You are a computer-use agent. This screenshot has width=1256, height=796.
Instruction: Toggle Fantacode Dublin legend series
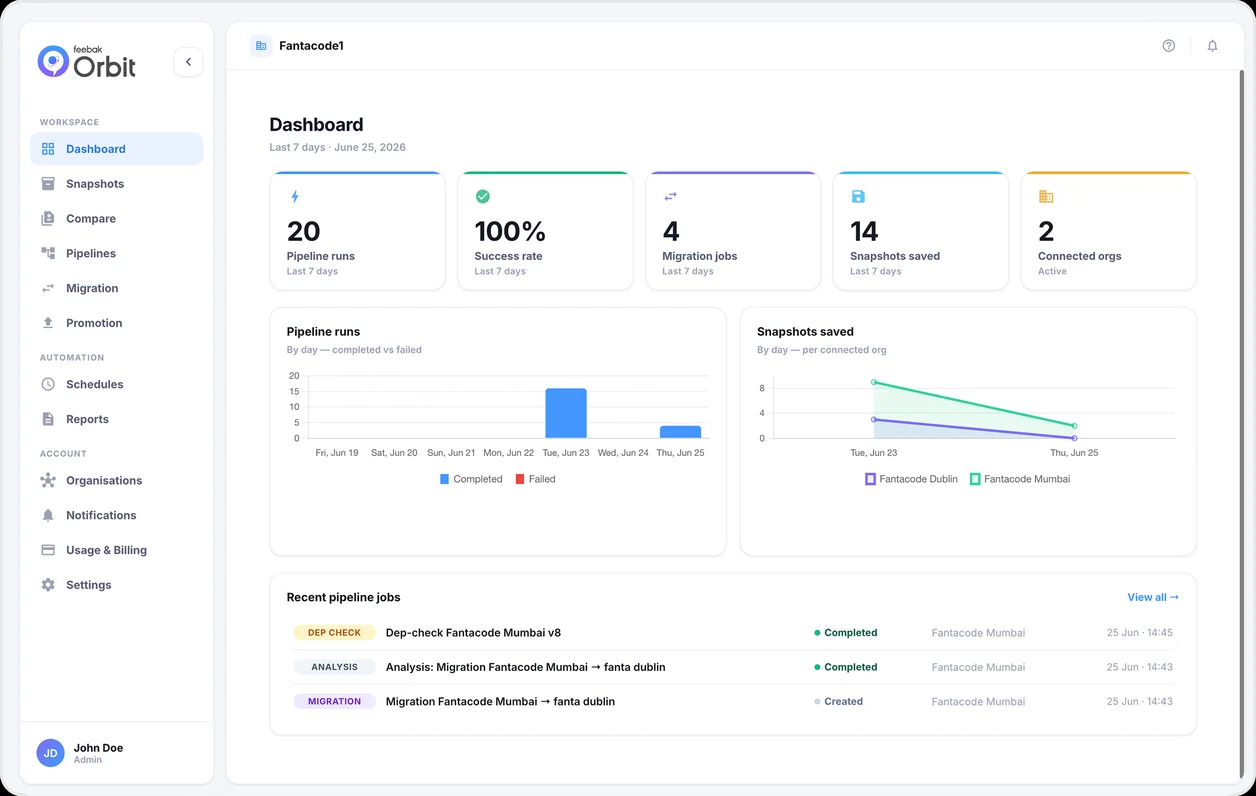(x=911, y=479)
